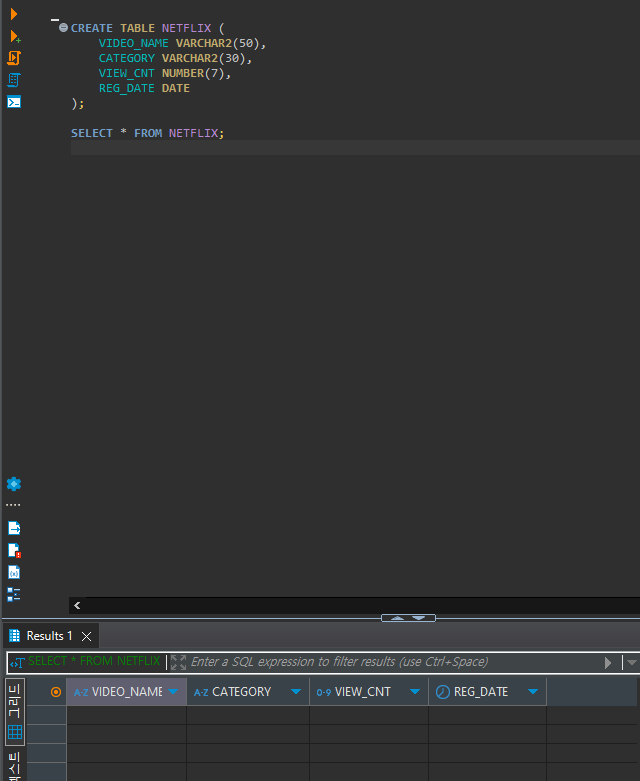
Task: Click the A-Z type icon of CATEGORY
Action: click(x=201, y=692)
